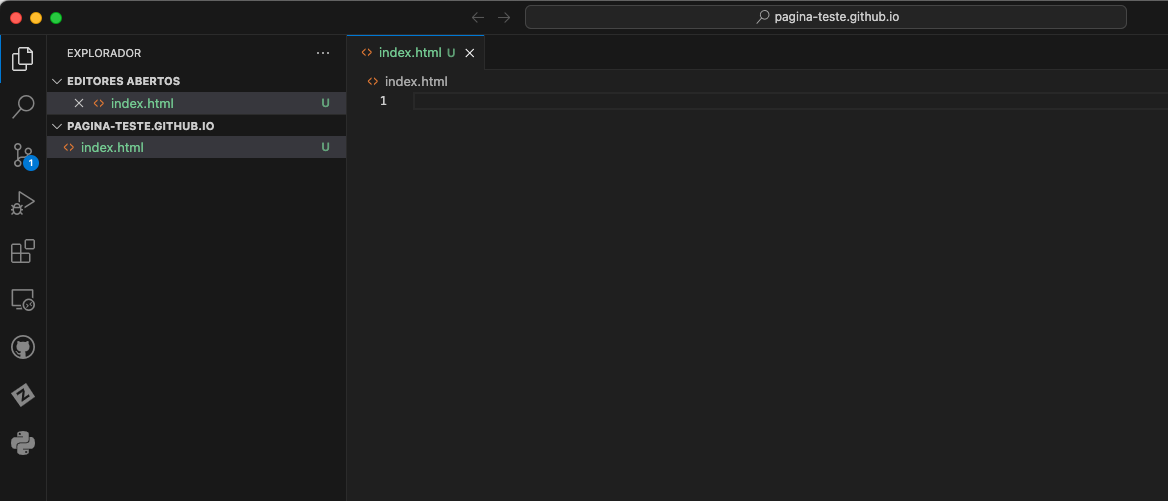
Task: Open Source Control view with badge
Action: pos(22,154)
